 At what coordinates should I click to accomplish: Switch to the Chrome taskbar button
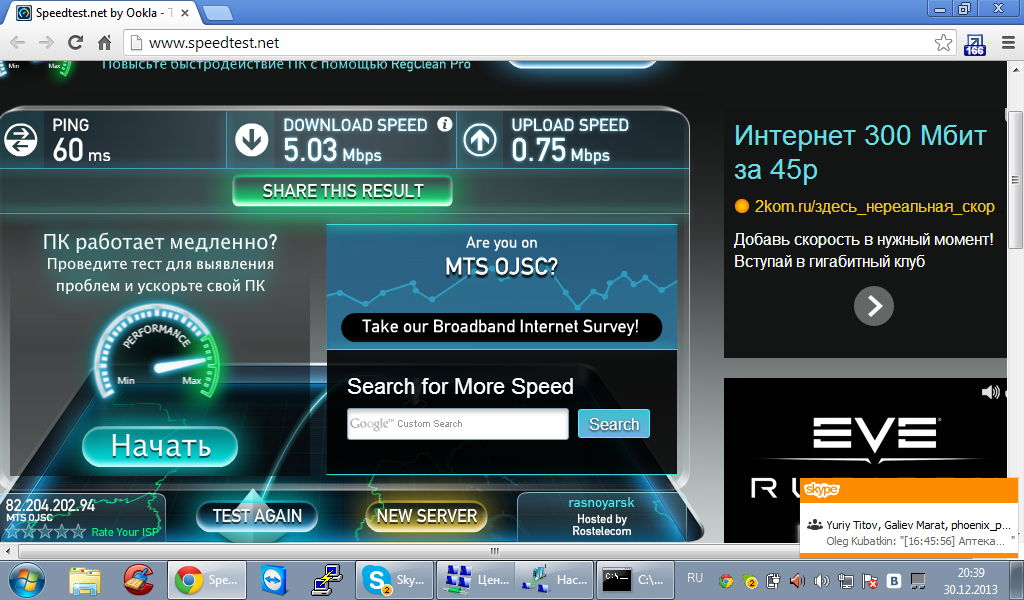tap(207, 580)
